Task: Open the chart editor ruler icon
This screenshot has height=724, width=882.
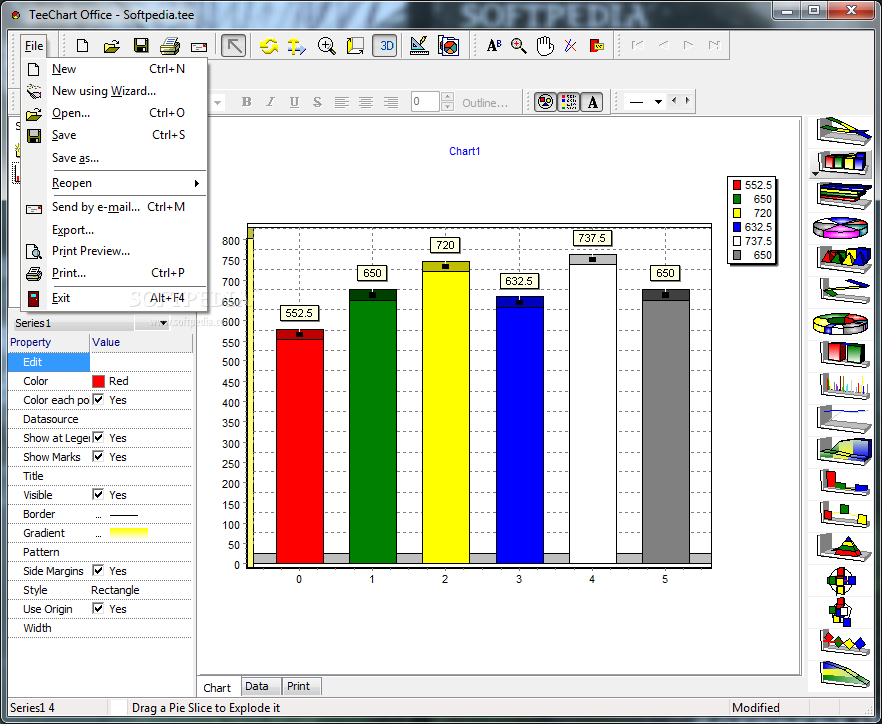Action: [419, 46]
